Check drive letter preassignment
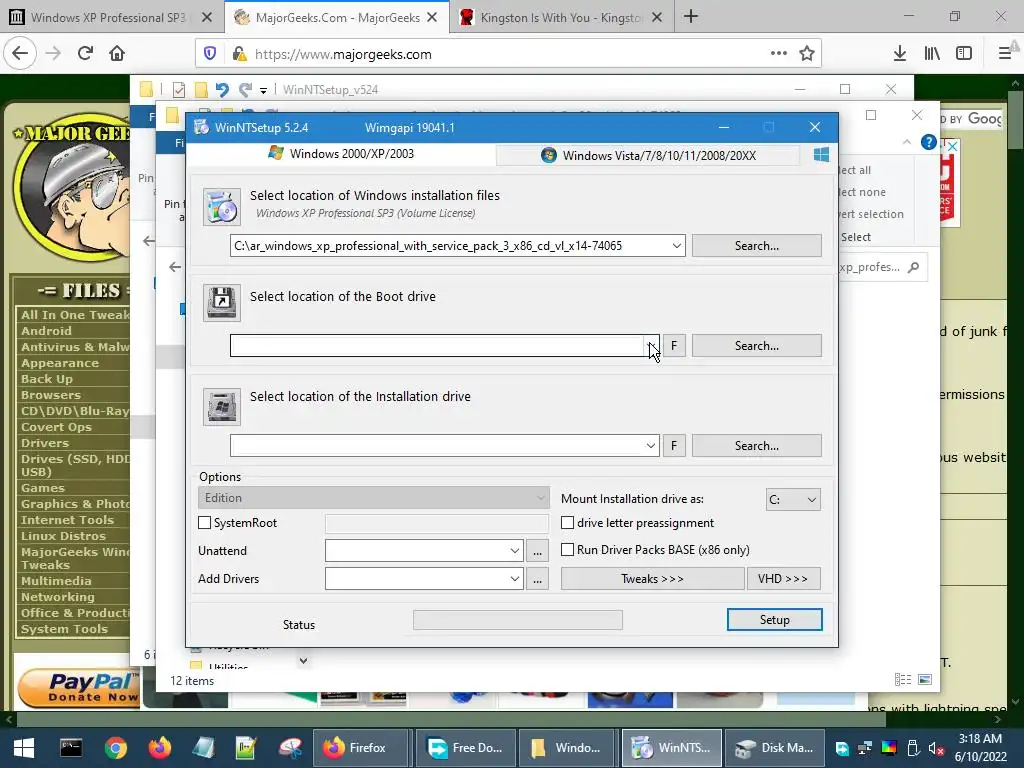The width and height of the screenshot is (1024, 768). (x=568, y=522)
